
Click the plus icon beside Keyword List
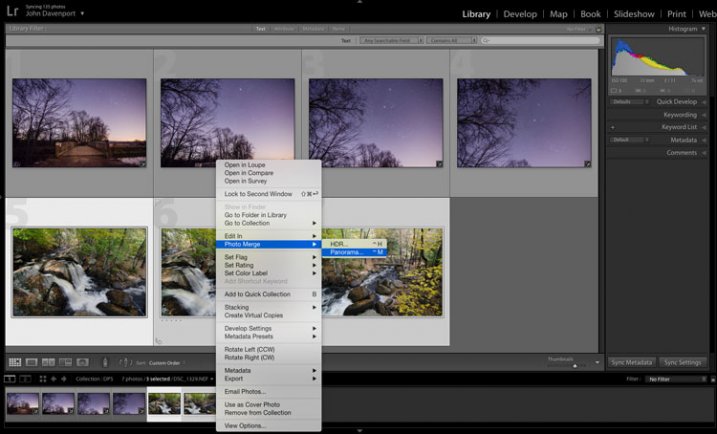612,127
